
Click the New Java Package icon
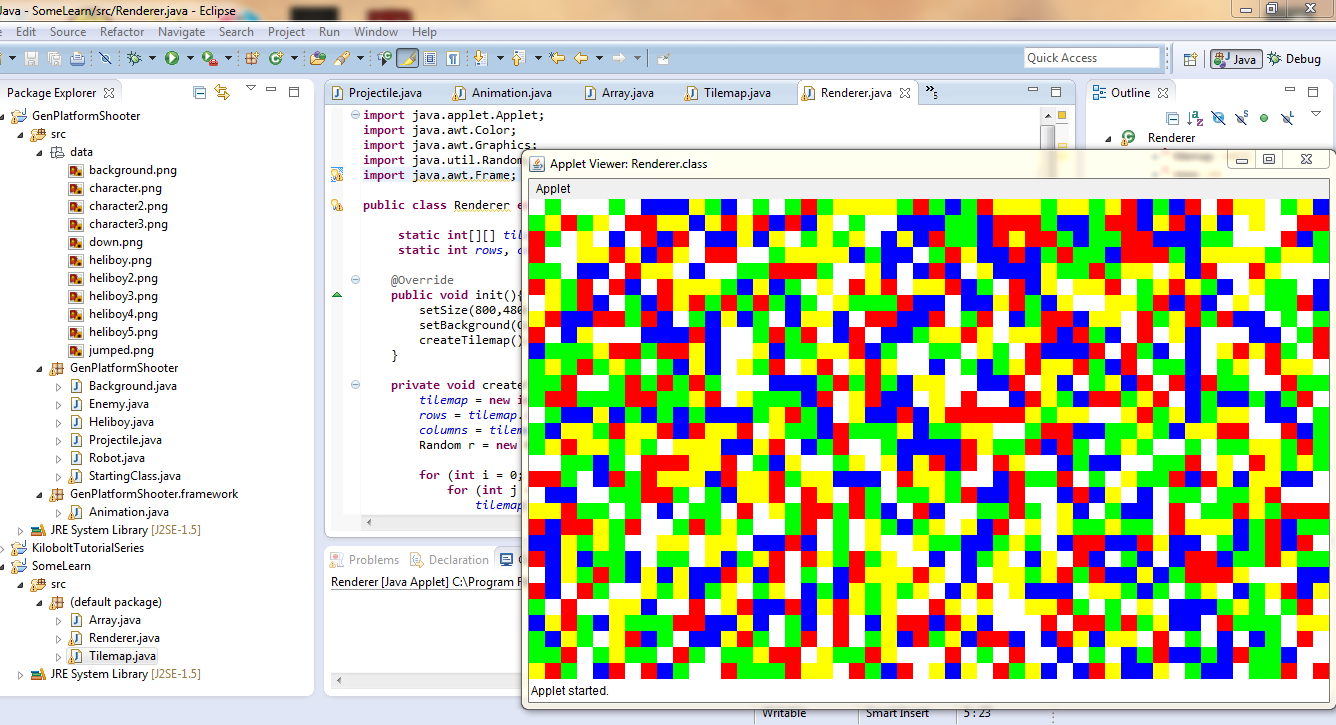point(252,58)
